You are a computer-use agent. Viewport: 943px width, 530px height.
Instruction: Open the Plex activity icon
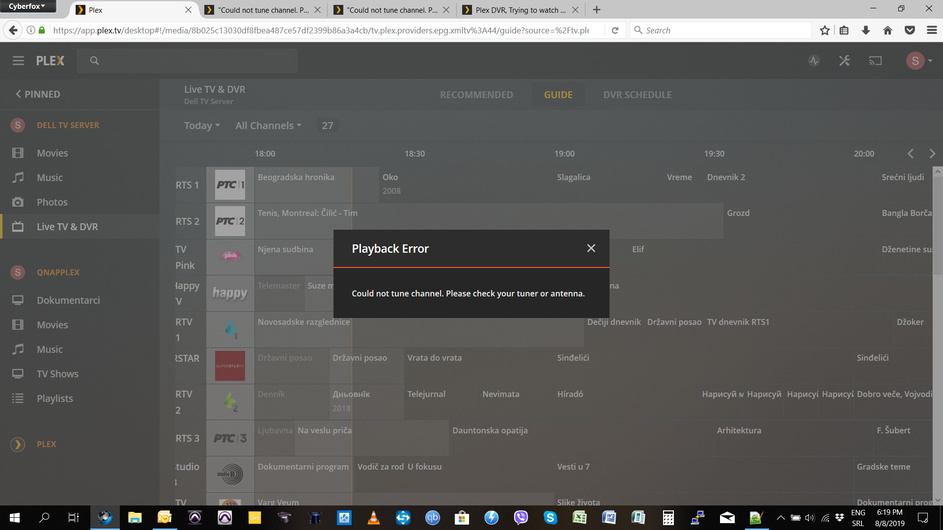coord(814,61)
